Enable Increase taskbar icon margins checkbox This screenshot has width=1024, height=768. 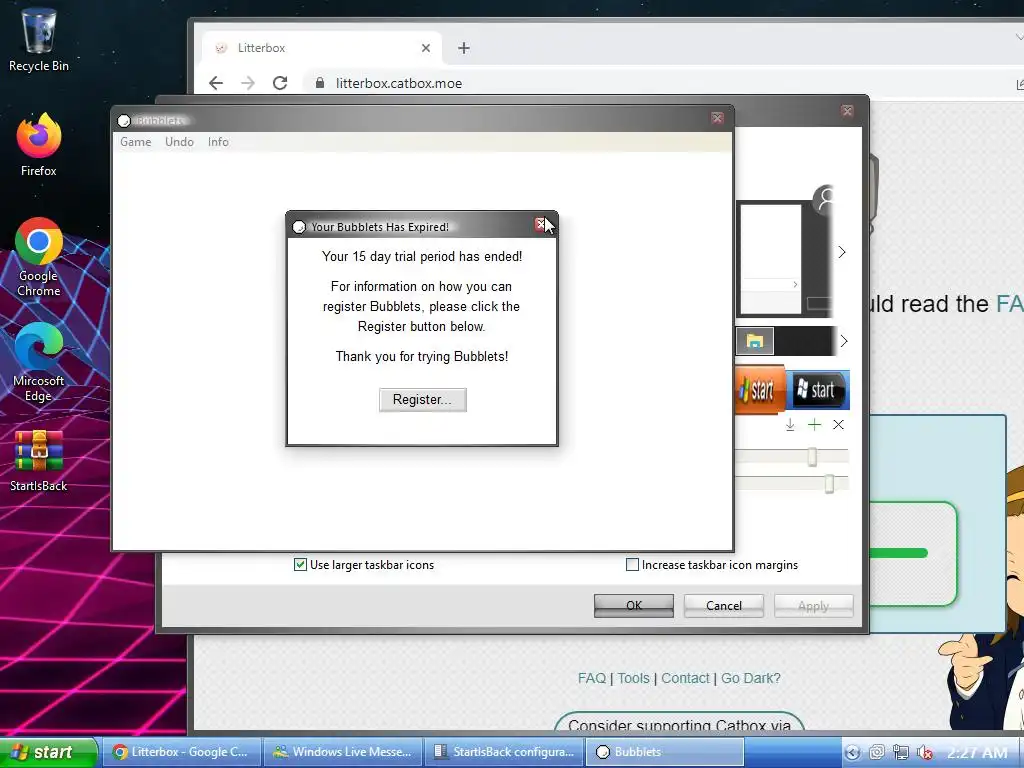click(632, 565)
